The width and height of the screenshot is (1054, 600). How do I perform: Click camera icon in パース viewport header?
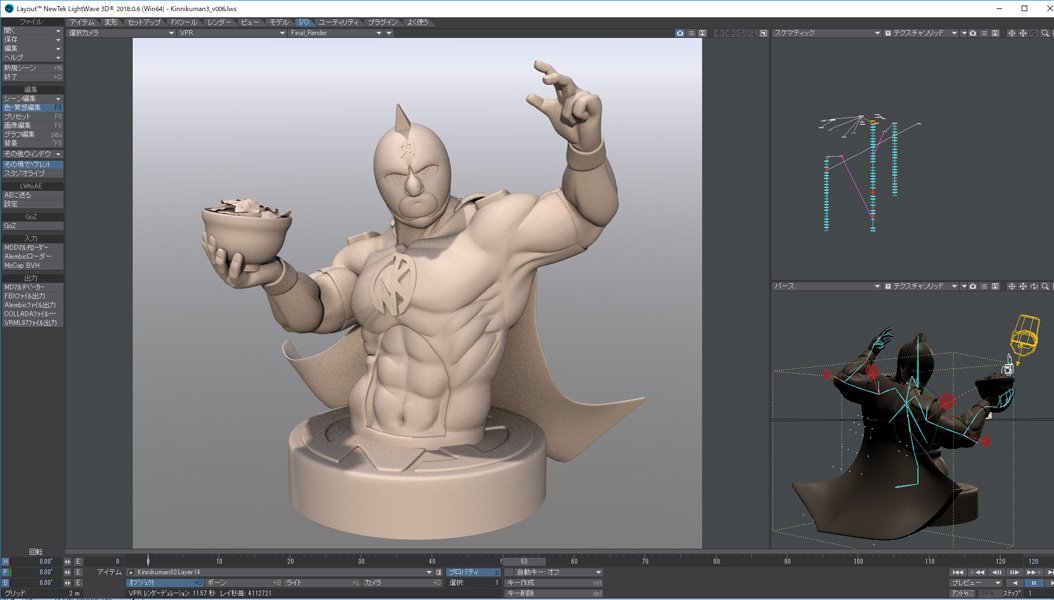point(973,286)
